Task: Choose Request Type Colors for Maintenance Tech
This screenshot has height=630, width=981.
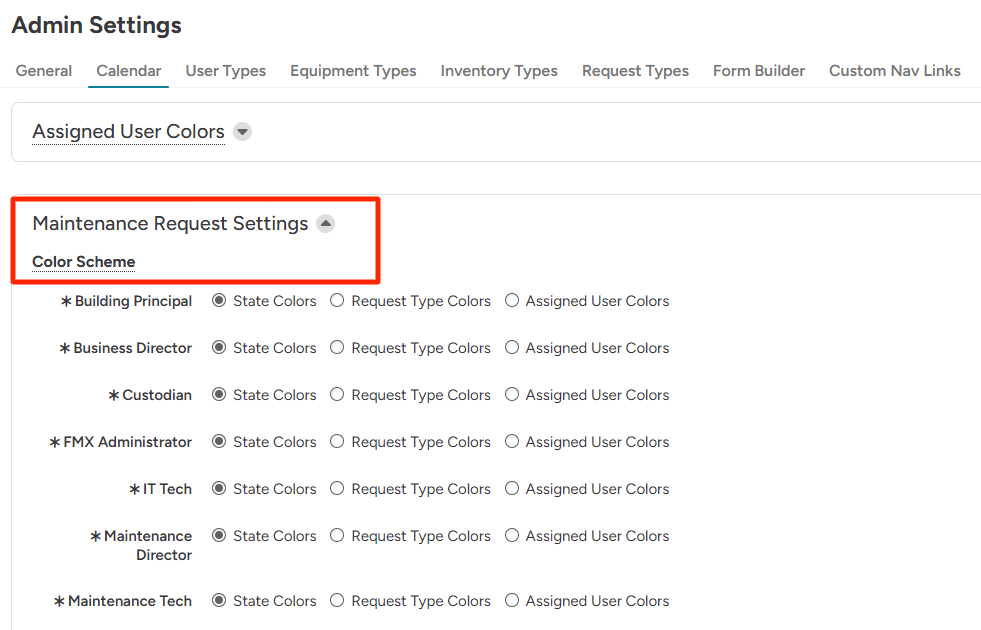Action: [x=338, y=601]
